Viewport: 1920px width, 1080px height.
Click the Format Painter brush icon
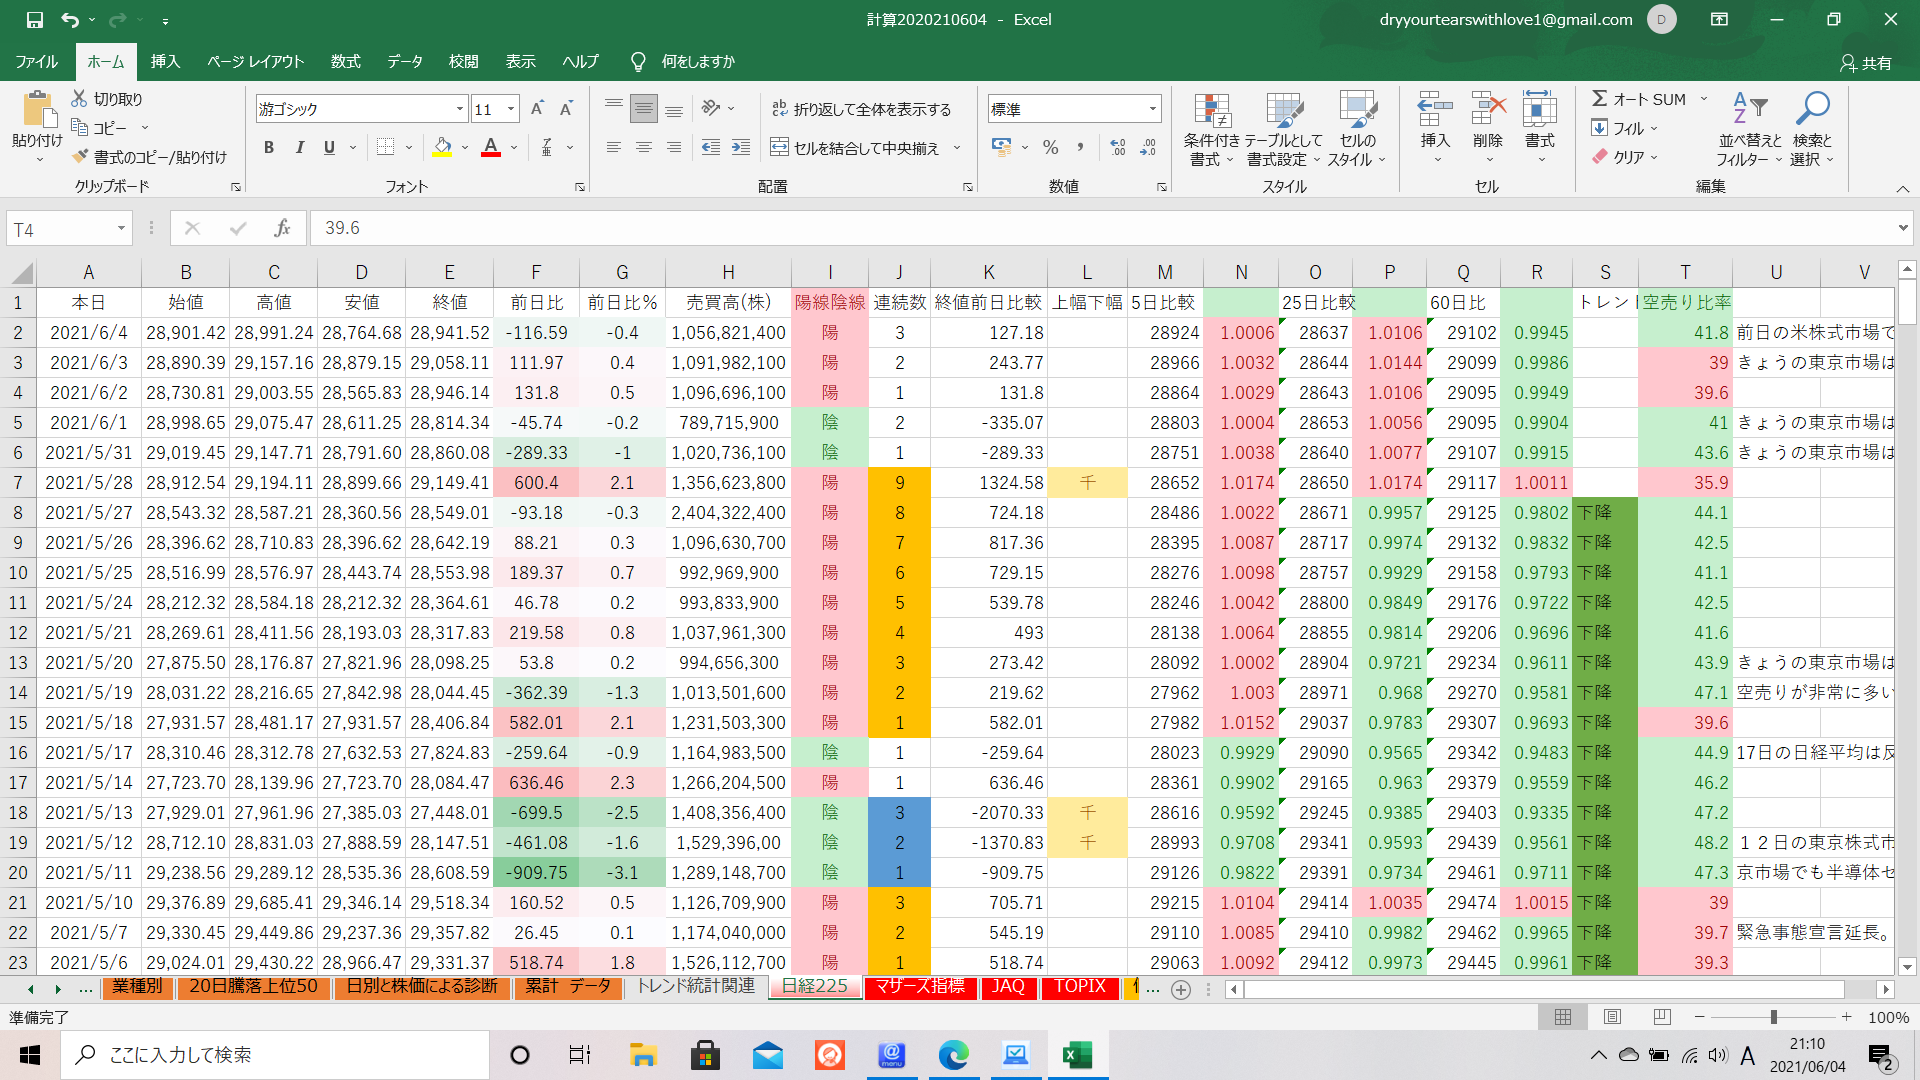pyautogui.click(x=81, y=157)
